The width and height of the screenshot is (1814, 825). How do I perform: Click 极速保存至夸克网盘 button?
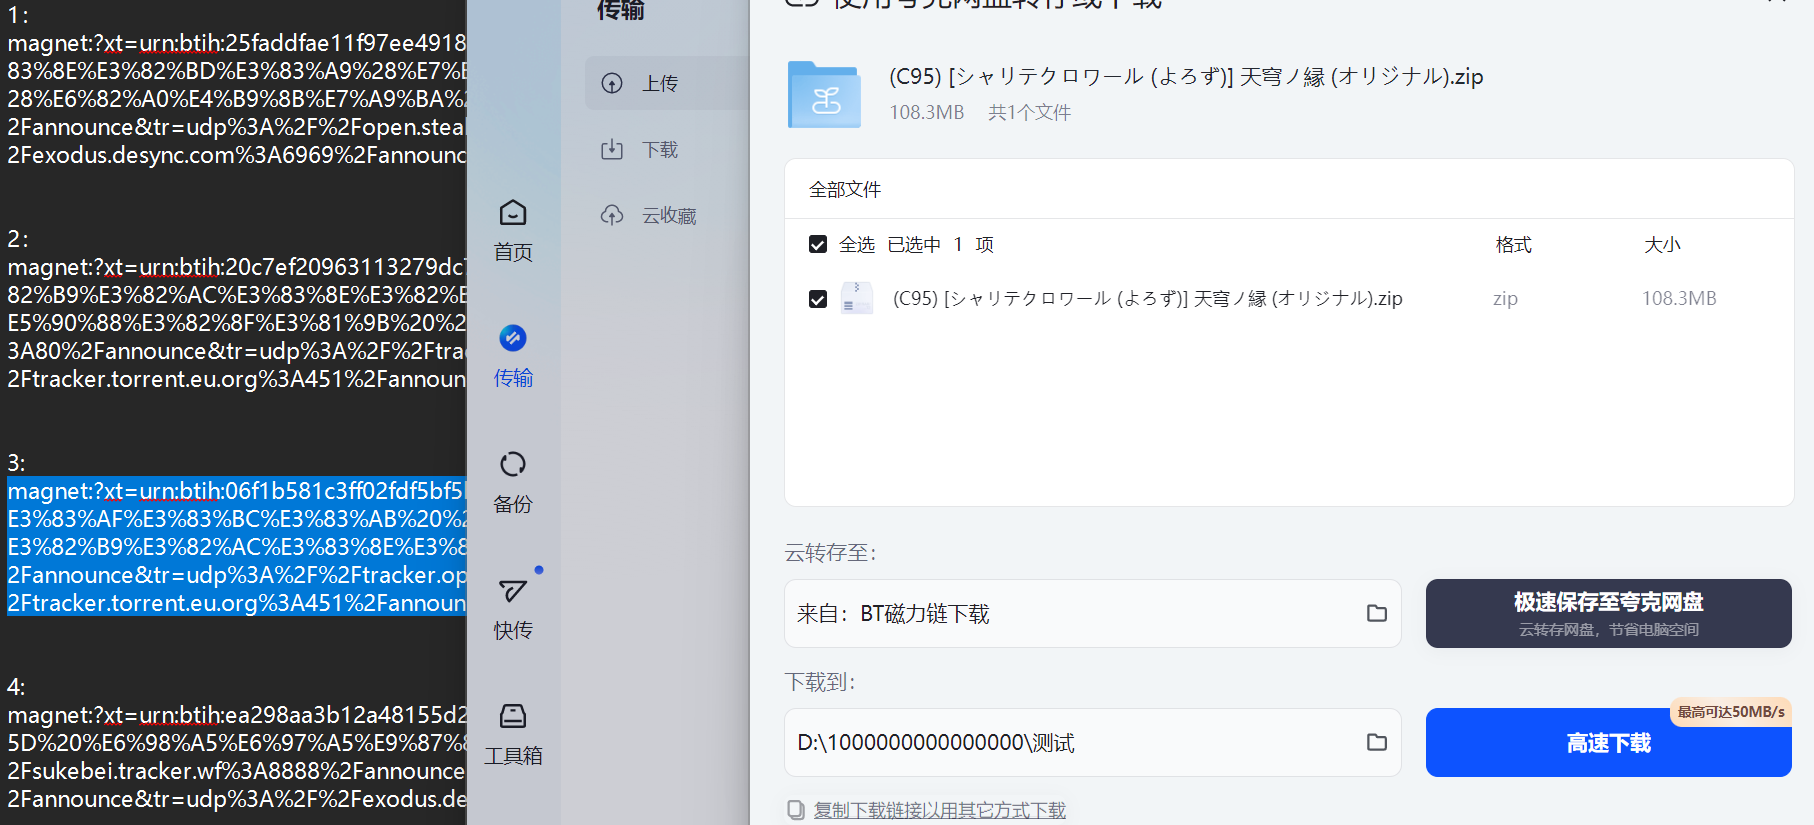point(1608,613)
